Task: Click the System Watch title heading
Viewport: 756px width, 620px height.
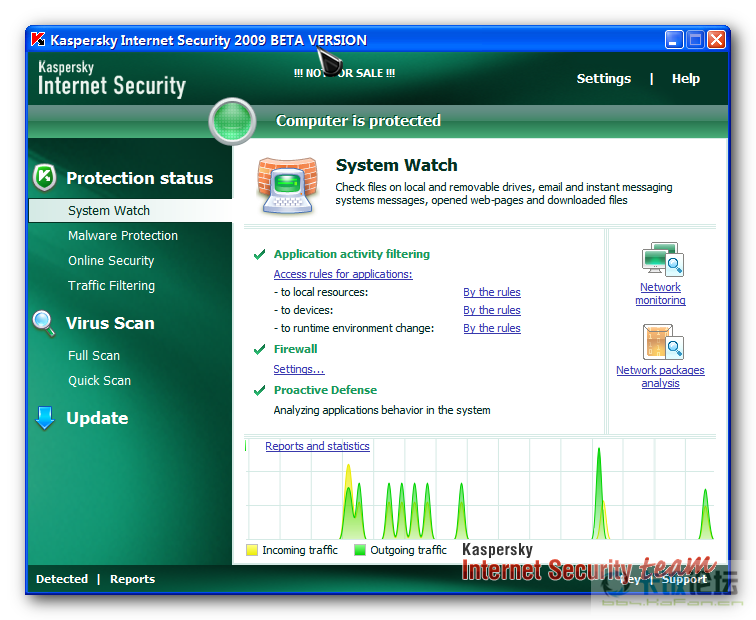Action: click(x=396, y=165)
